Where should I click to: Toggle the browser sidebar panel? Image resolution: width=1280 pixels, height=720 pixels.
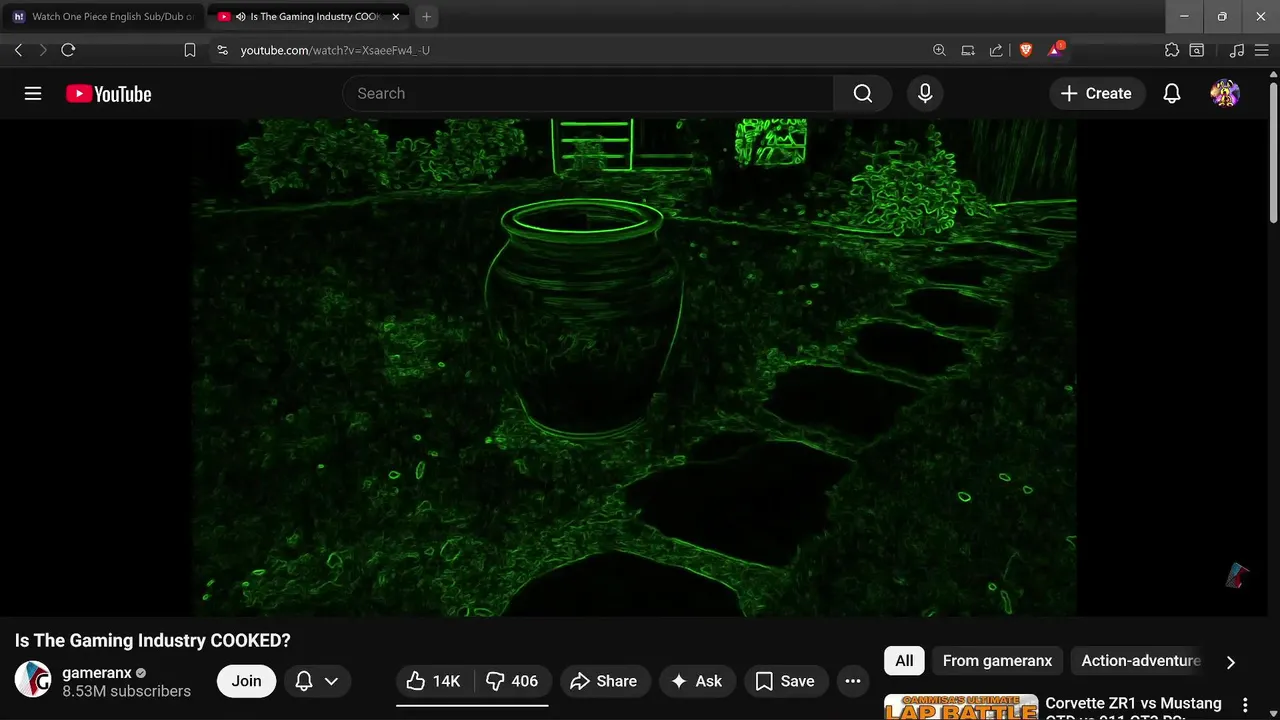pyautogui.click(x=1197, y=50)
